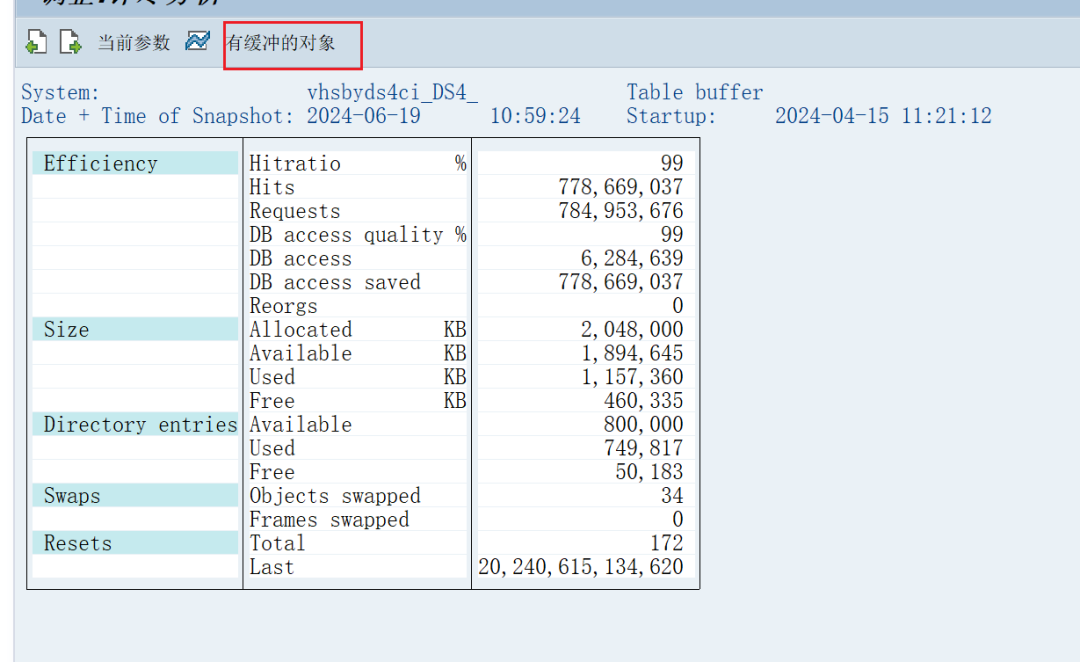Click the Frames swapped label
This screenshot has height=662, width=1080.
329,519
